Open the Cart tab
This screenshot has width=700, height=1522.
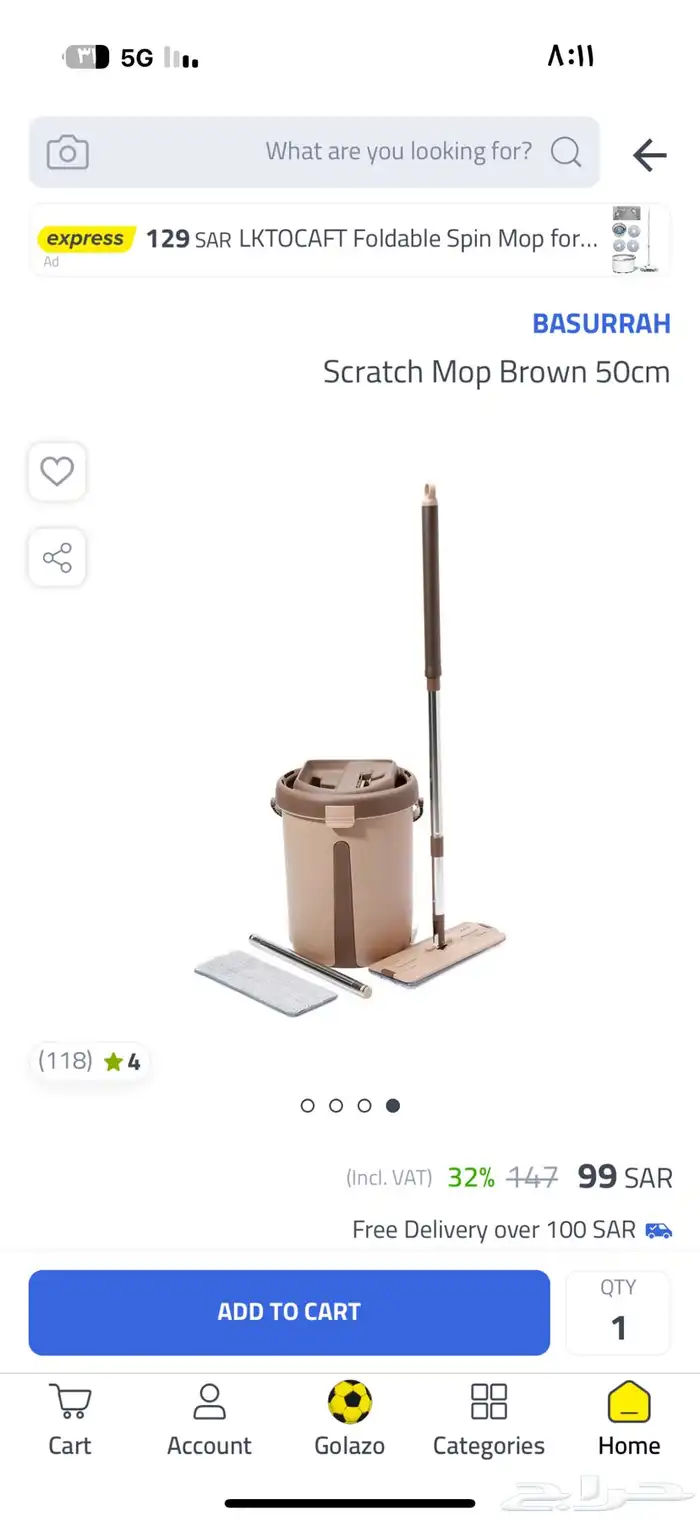70,1419
